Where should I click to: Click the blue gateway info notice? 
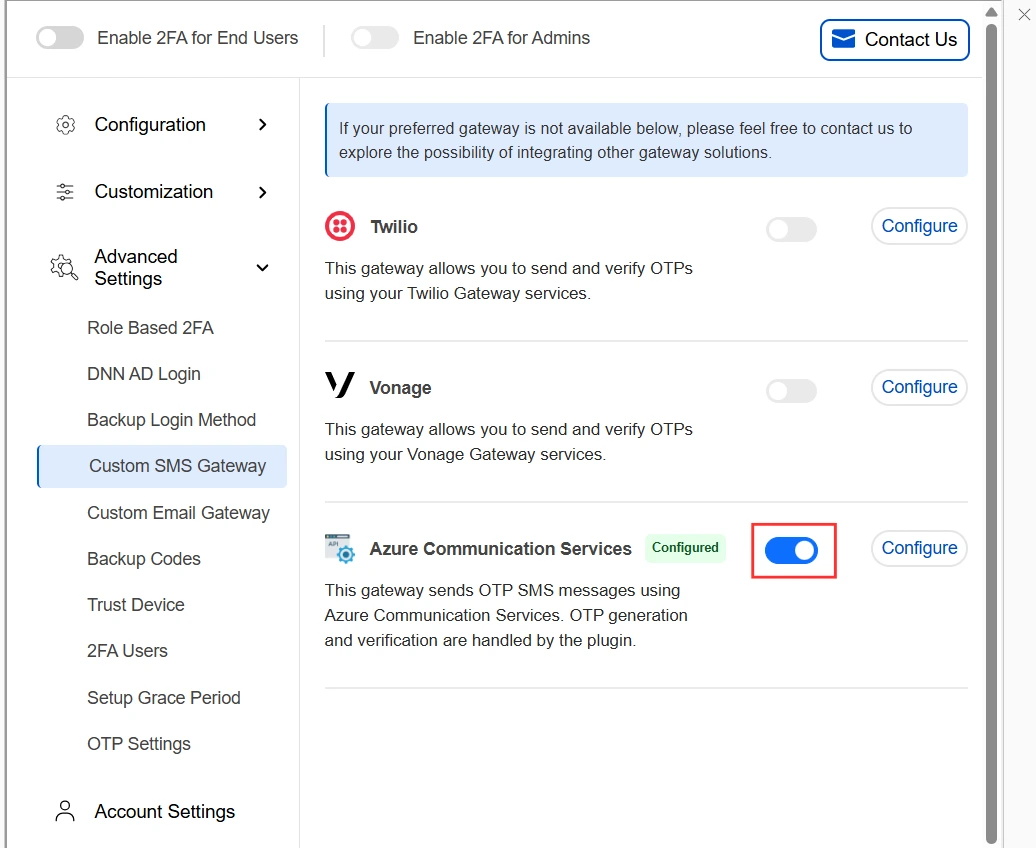point(646,140)
